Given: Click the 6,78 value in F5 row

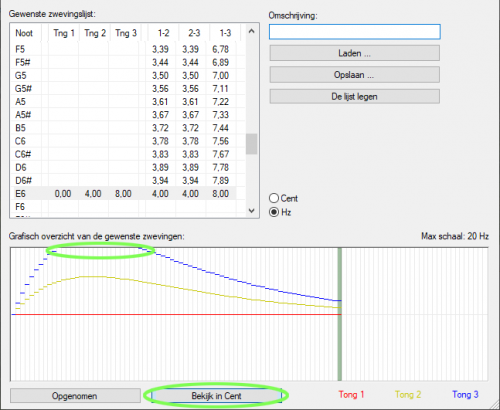Looking at the screenshot, I should click(220, 49).
